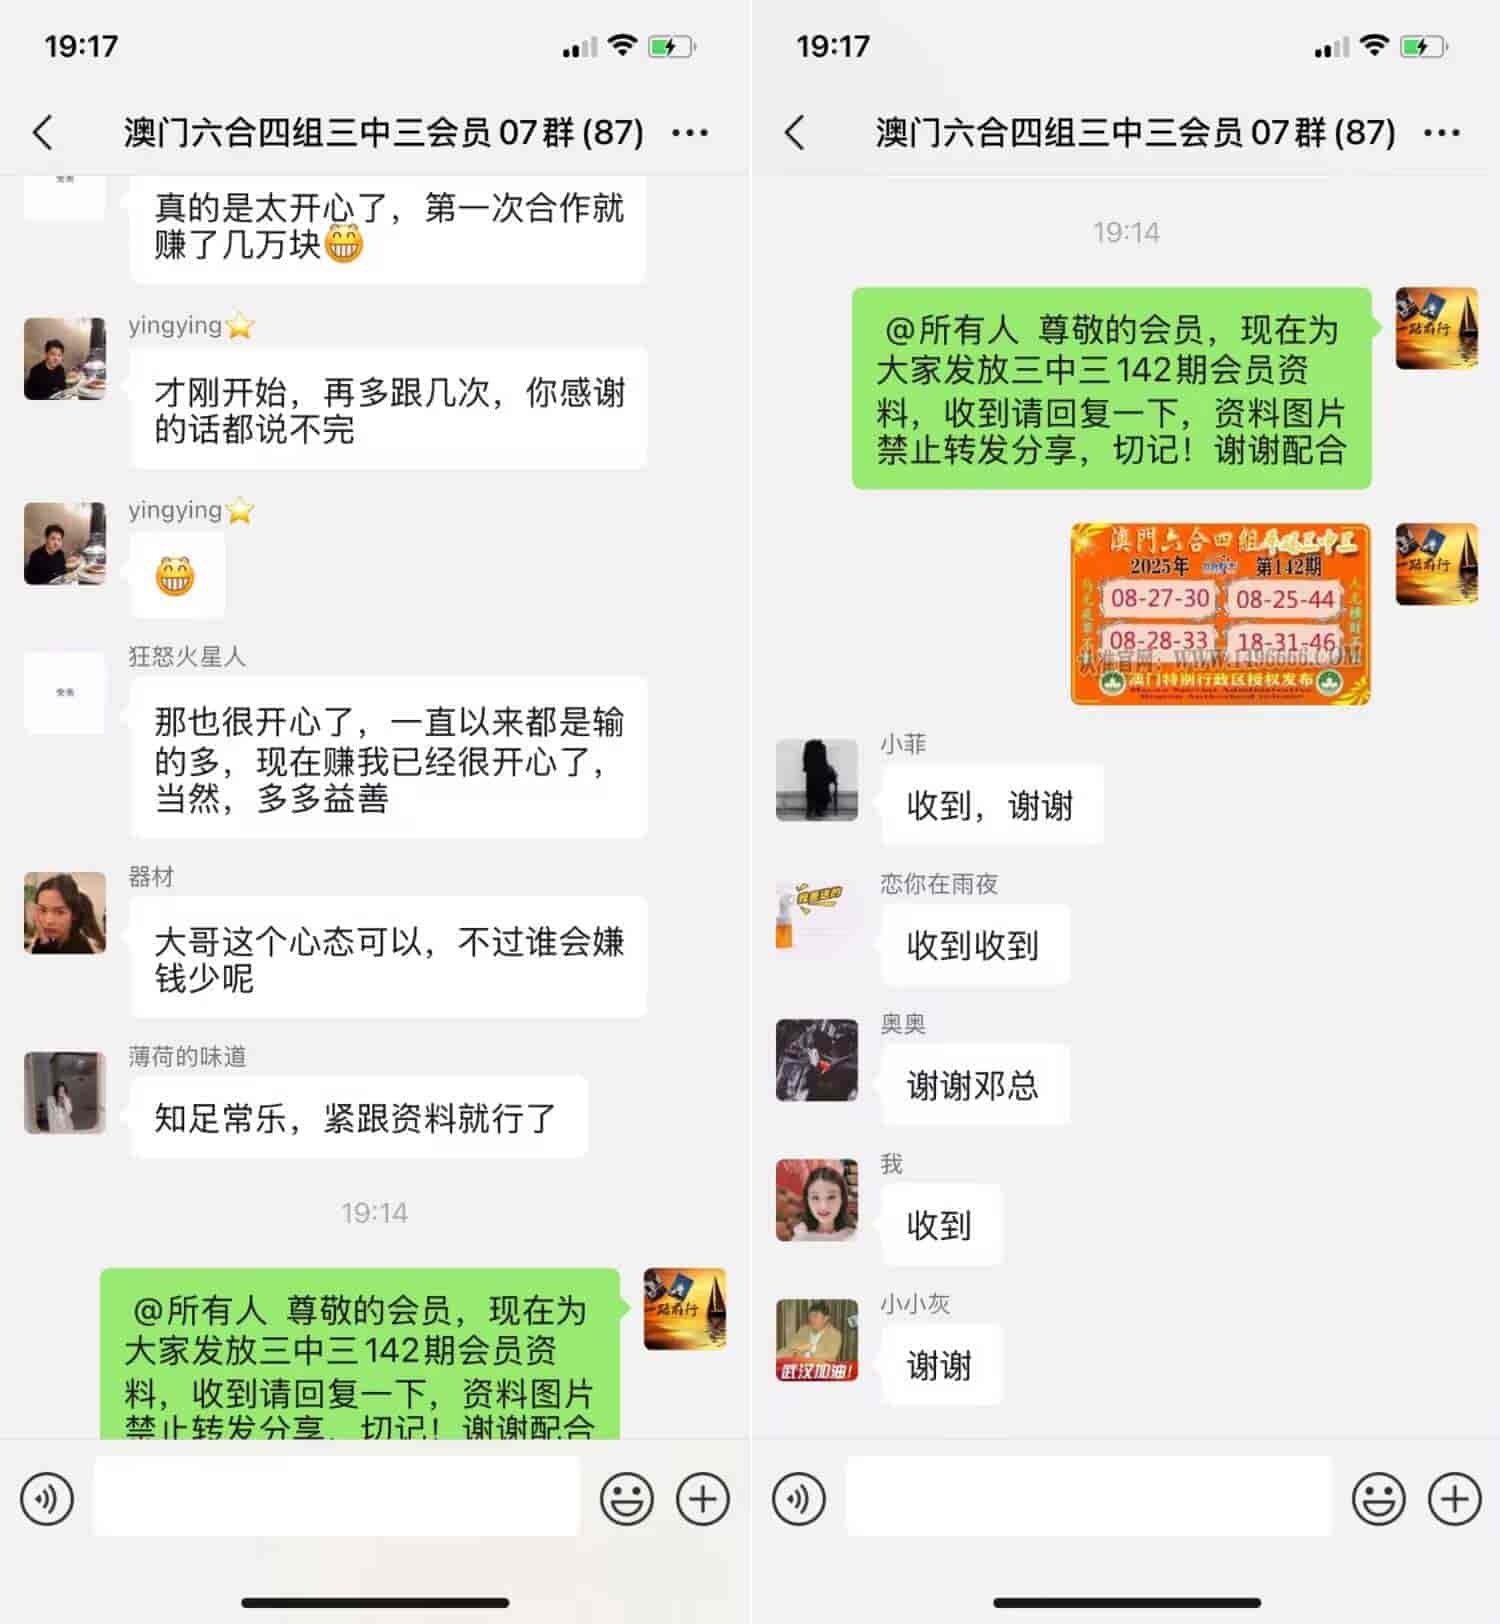
Task: Tap yingying's avatar beside 才刚开始 message
Action: coord(65,359)
